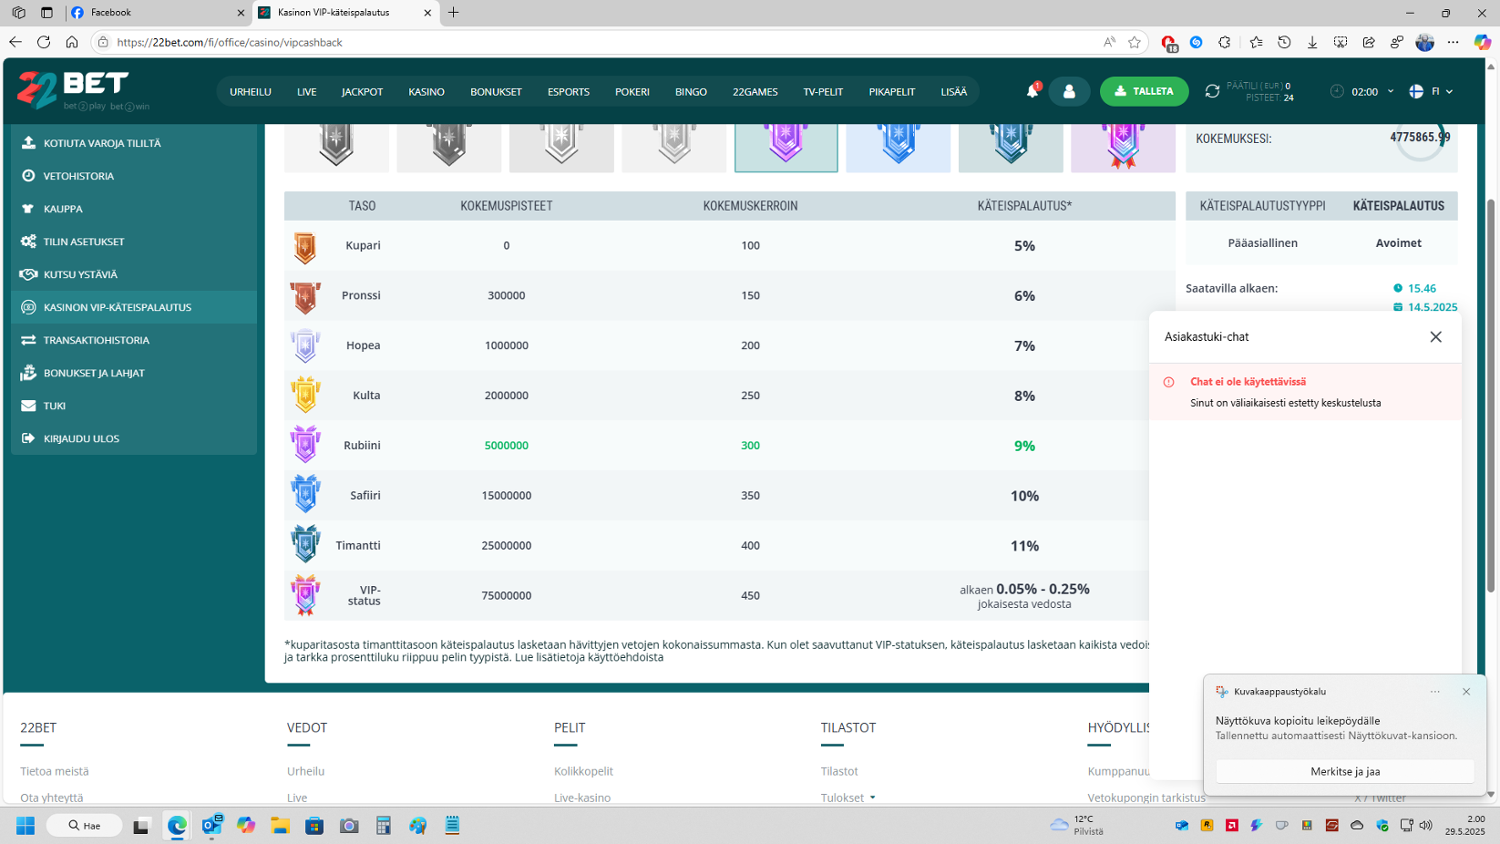
Task: Click the Pronssi level badge icon
Action: 305,296
